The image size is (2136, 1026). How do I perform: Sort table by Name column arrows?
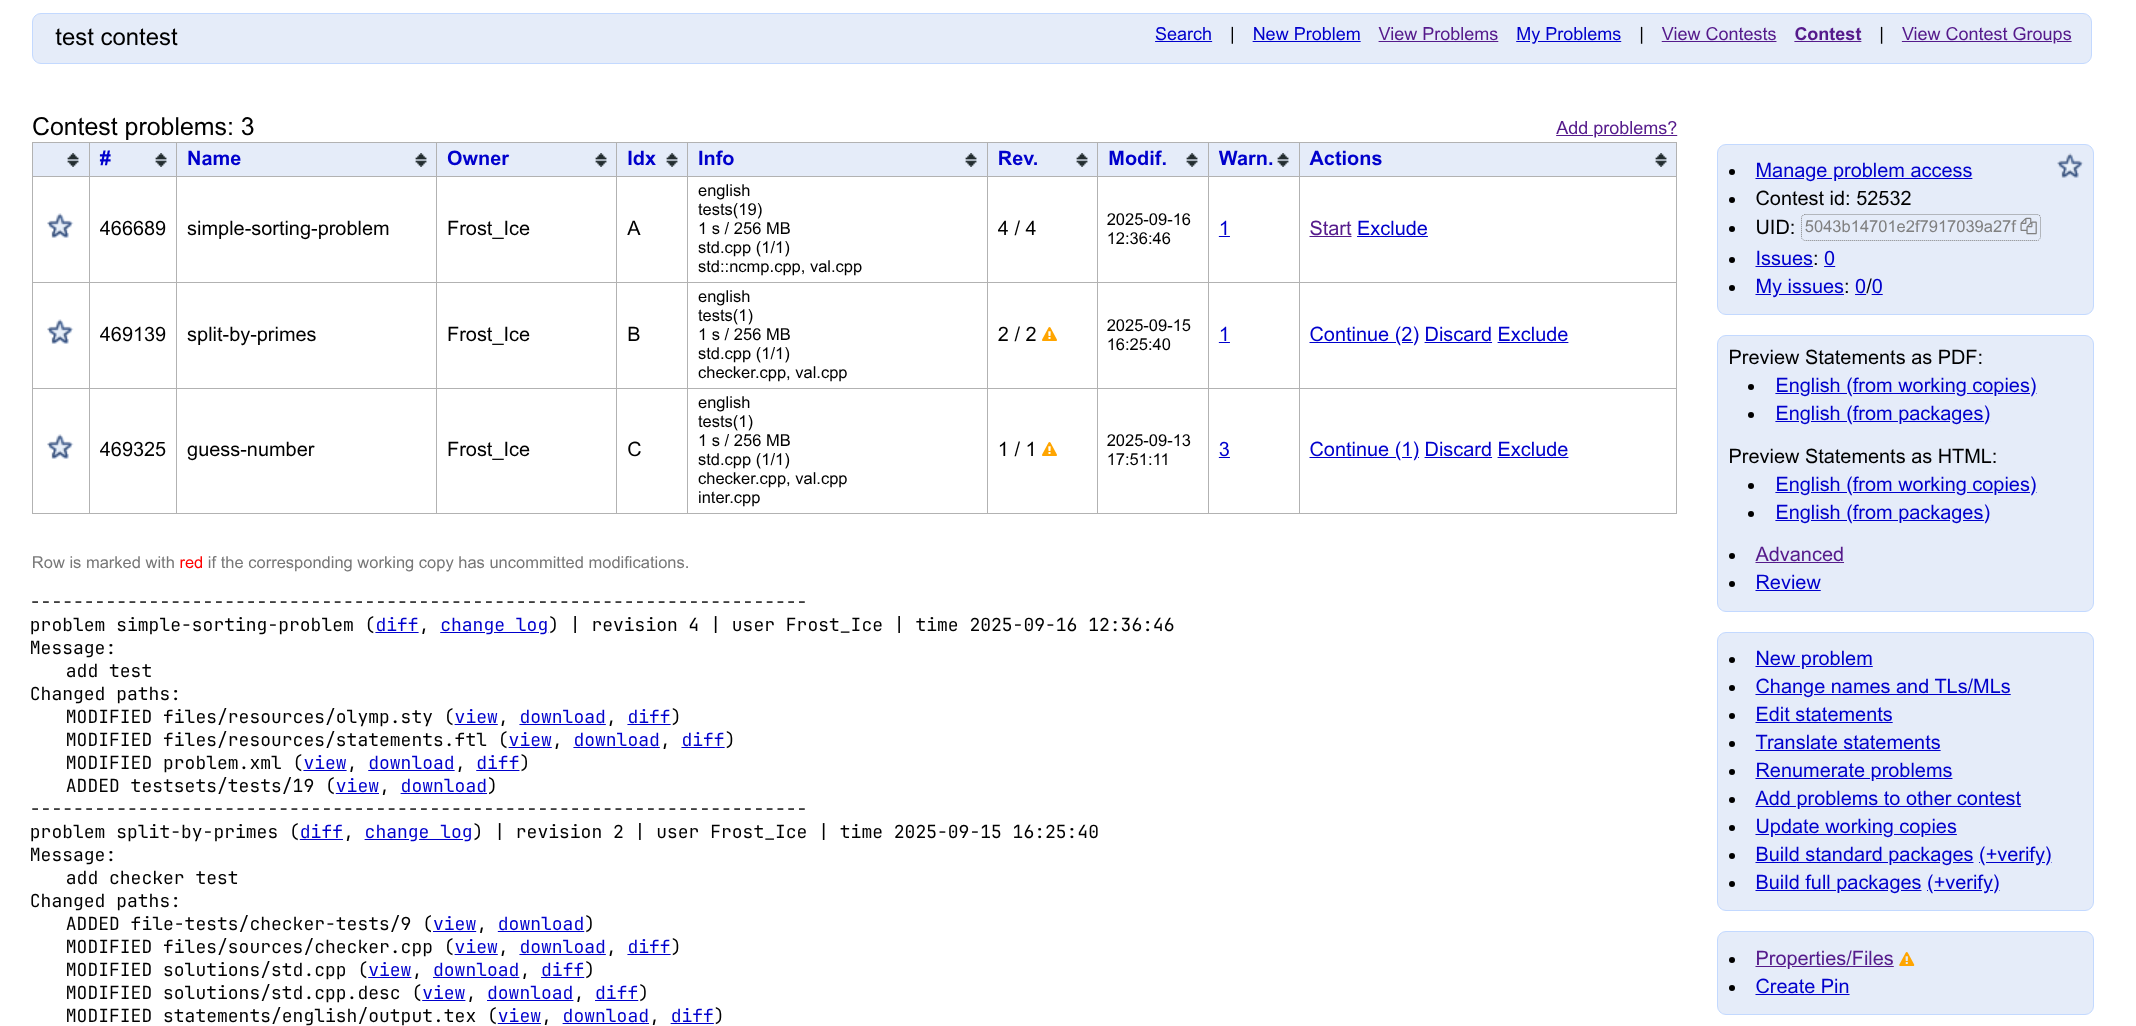(x=420, y=160)
